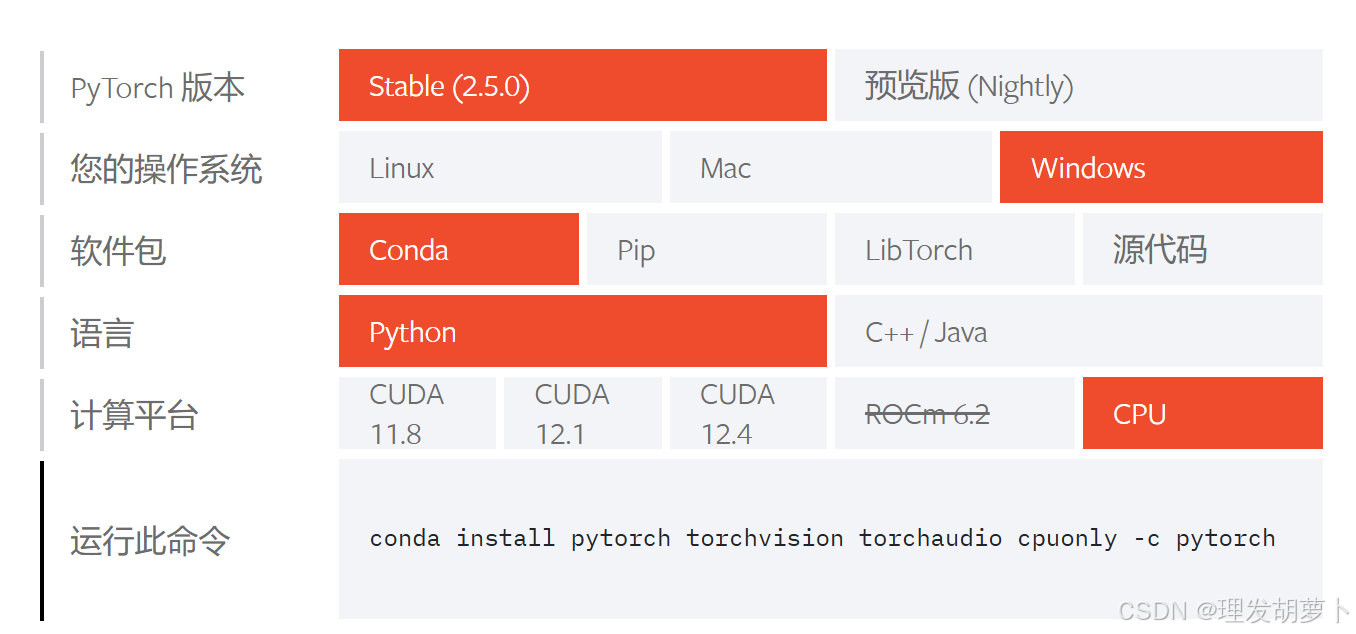Select Mac as the operating system

click(830, 167)
